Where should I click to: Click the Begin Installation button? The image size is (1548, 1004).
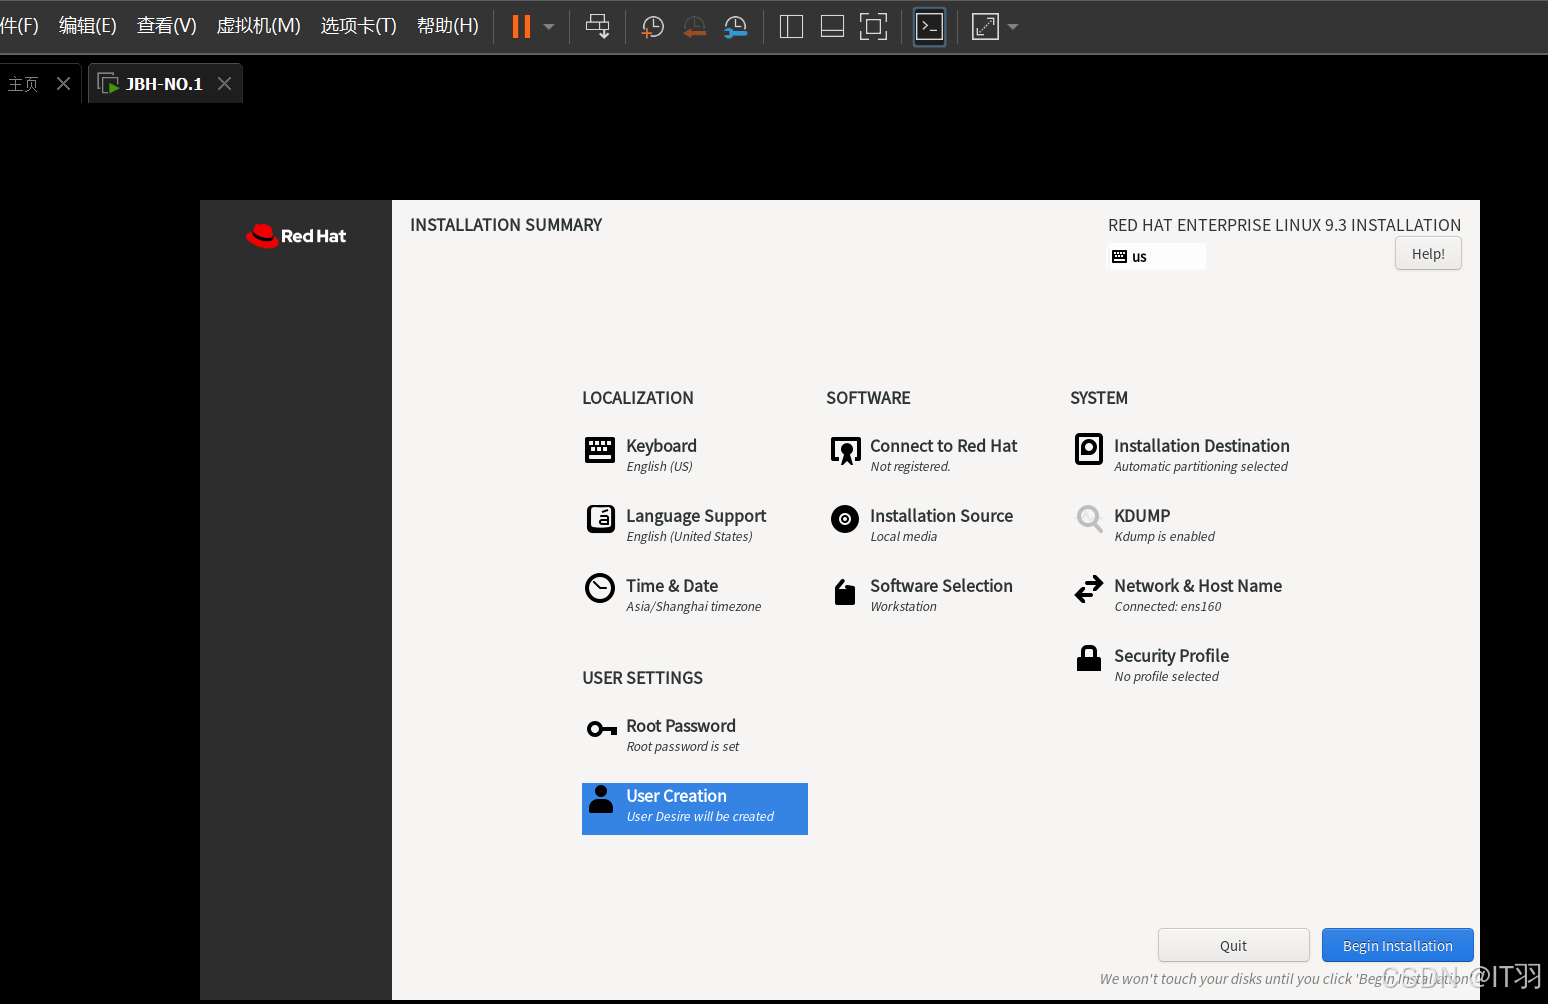click(x=1397, y=945)
